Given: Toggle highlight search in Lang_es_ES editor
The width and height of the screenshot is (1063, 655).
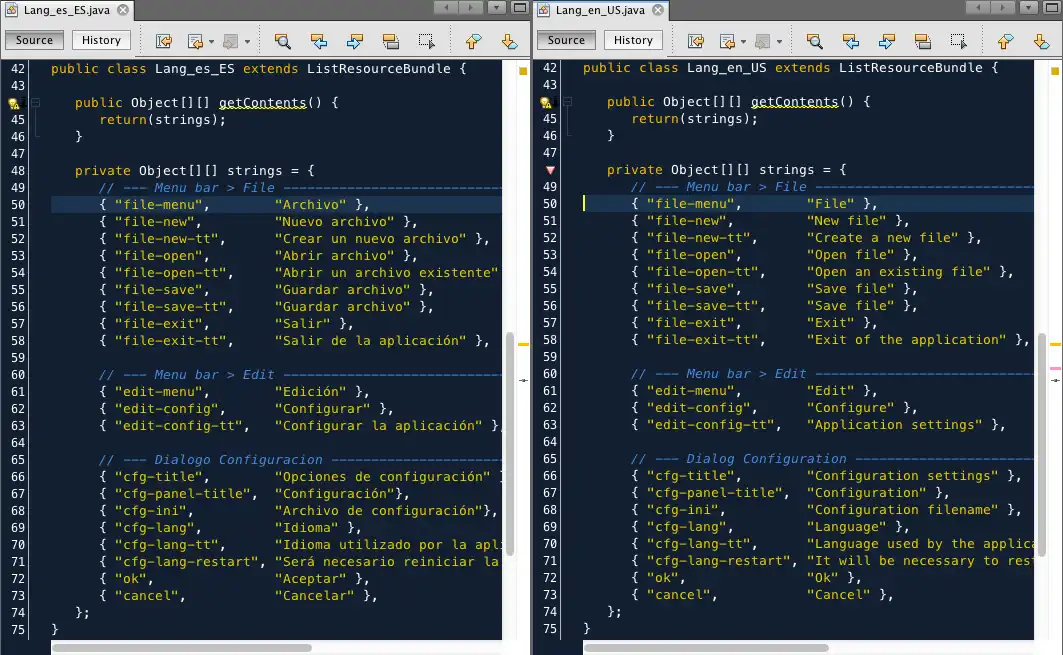Looking at the screenshot, I should (390, 41).
